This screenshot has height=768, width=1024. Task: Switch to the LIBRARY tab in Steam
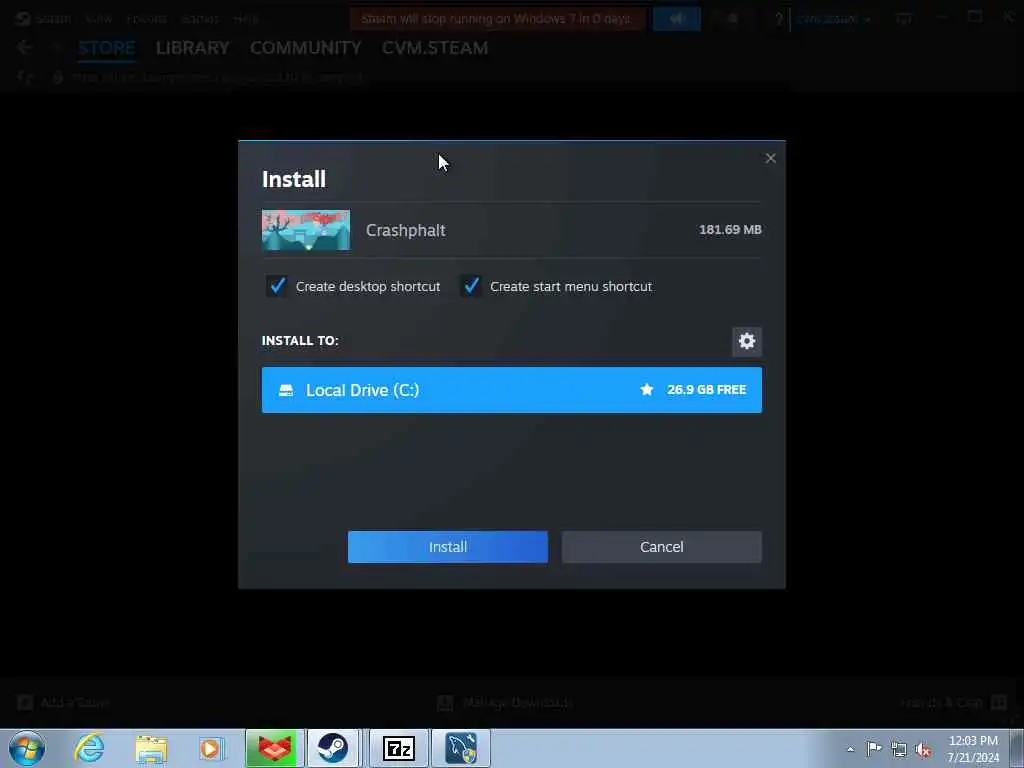click(x=193, y=48)
